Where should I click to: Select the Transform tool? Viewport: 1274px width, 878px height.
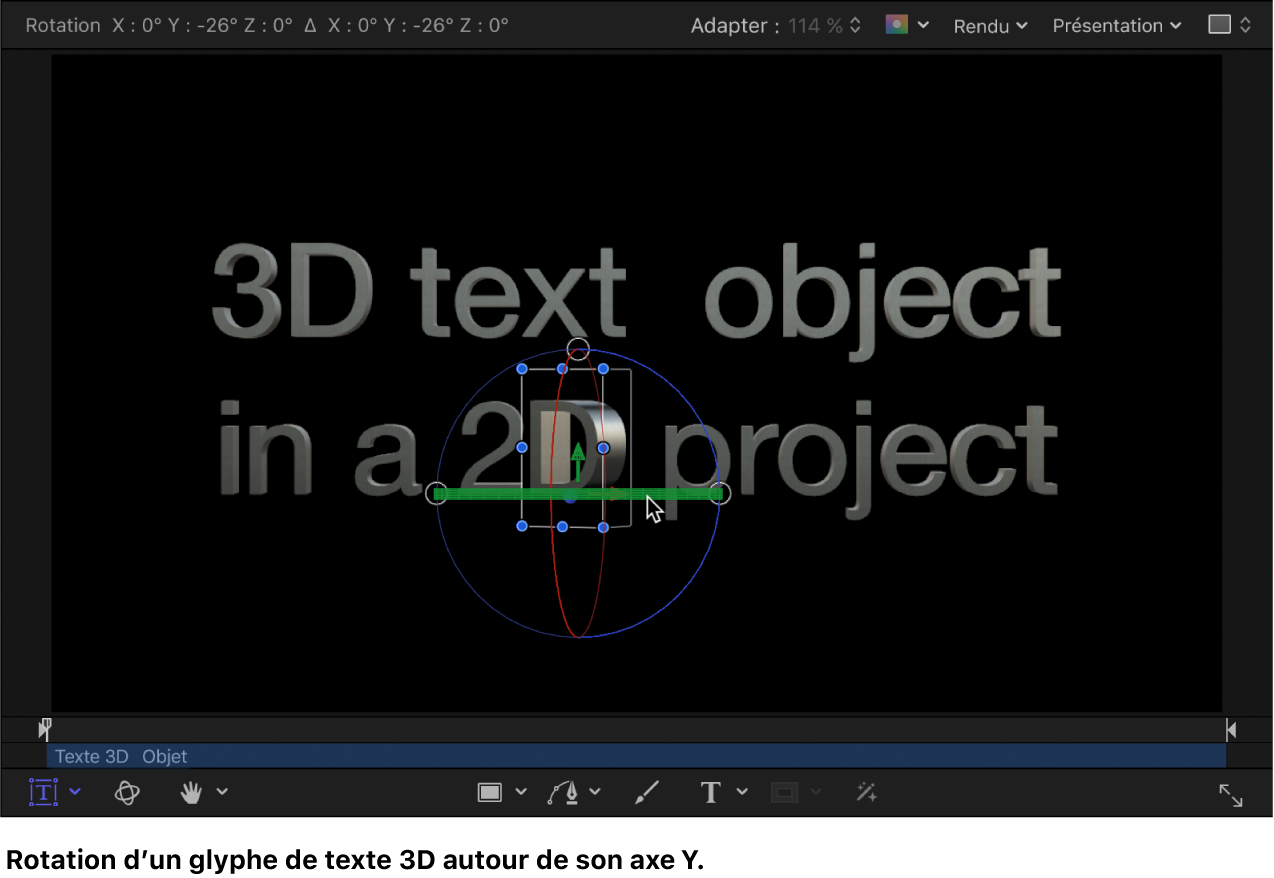(x=44, y=792)
